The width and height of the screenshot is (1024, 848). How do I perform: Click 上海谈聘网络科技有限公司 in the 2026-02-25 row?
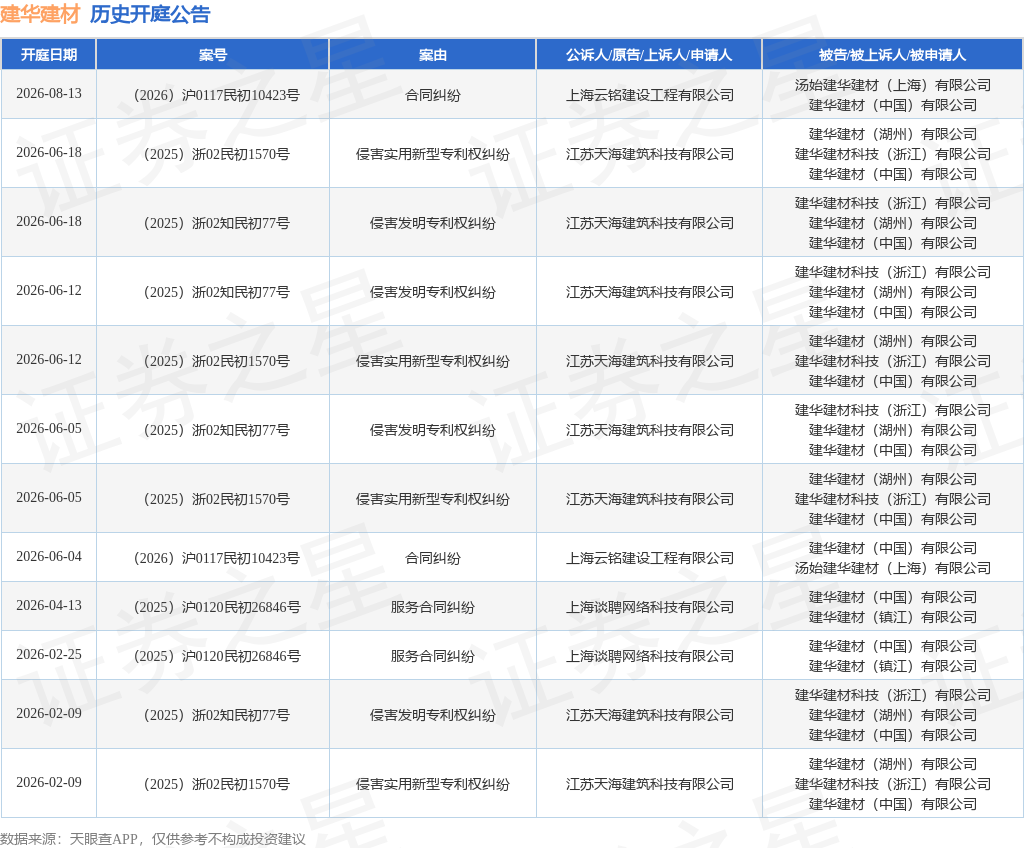pyautogui.click(x=650, y=656)
